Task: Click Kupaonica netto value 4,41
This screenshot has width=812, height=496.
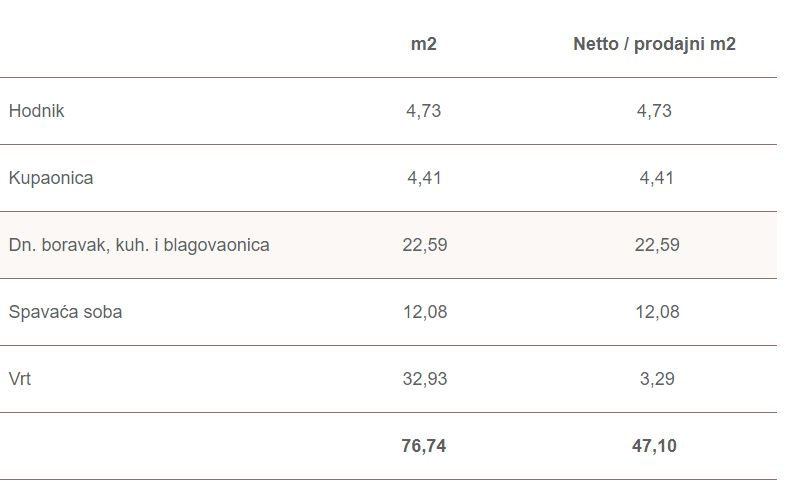Action: (657, 178)
